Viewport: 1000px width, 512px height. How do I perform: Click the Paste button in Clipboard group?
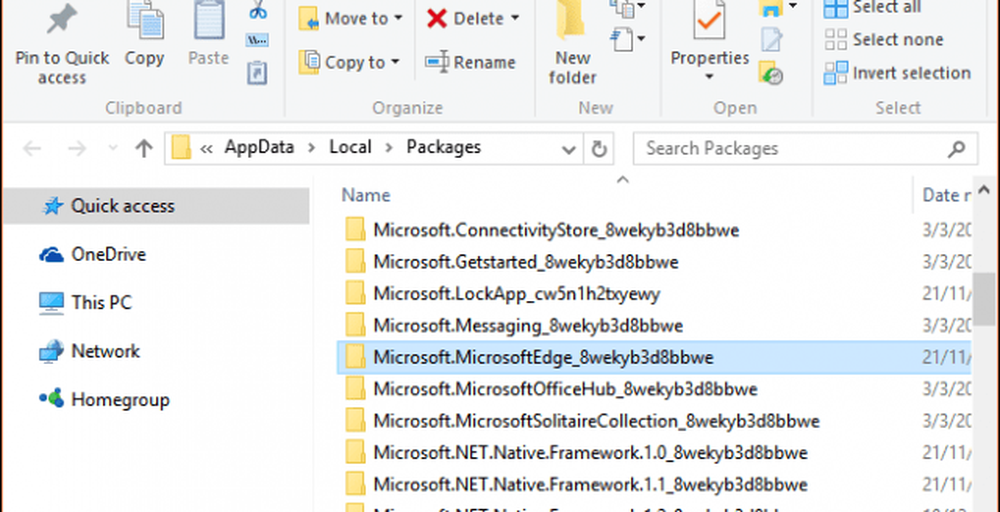click(209, 35)
